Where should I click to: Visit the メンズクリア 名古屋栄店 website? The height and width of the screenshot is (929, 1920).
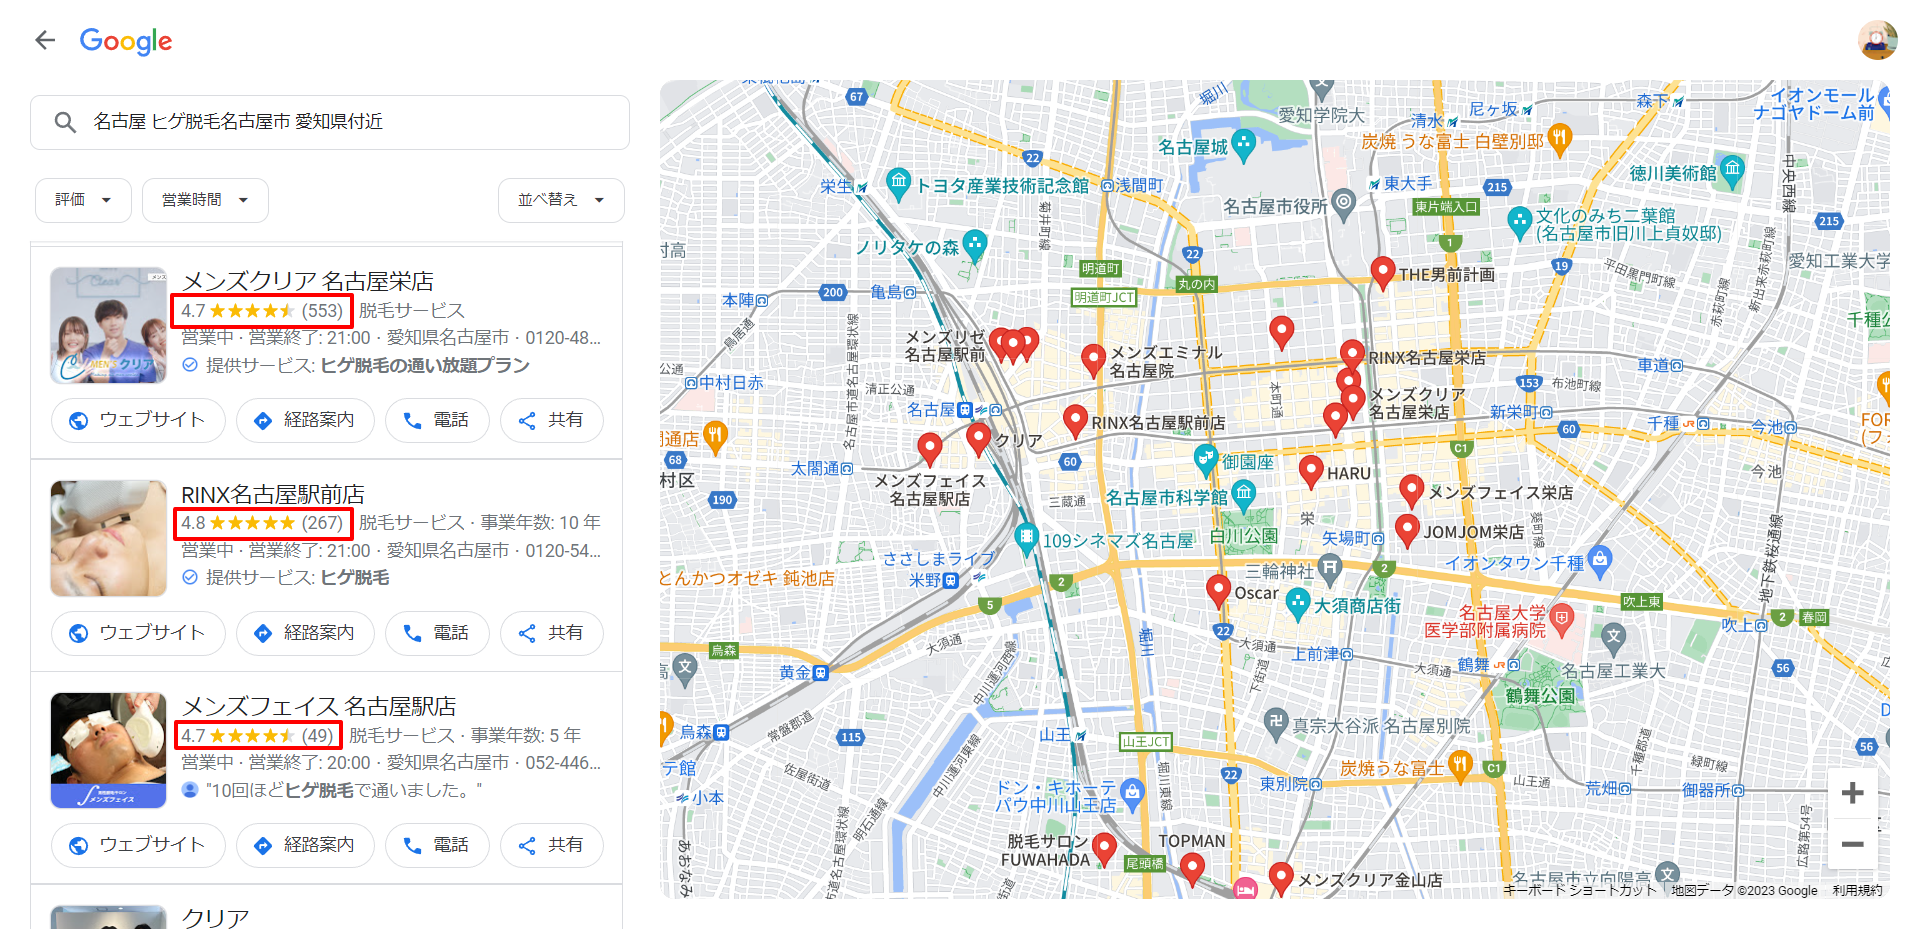pos(138,420)
